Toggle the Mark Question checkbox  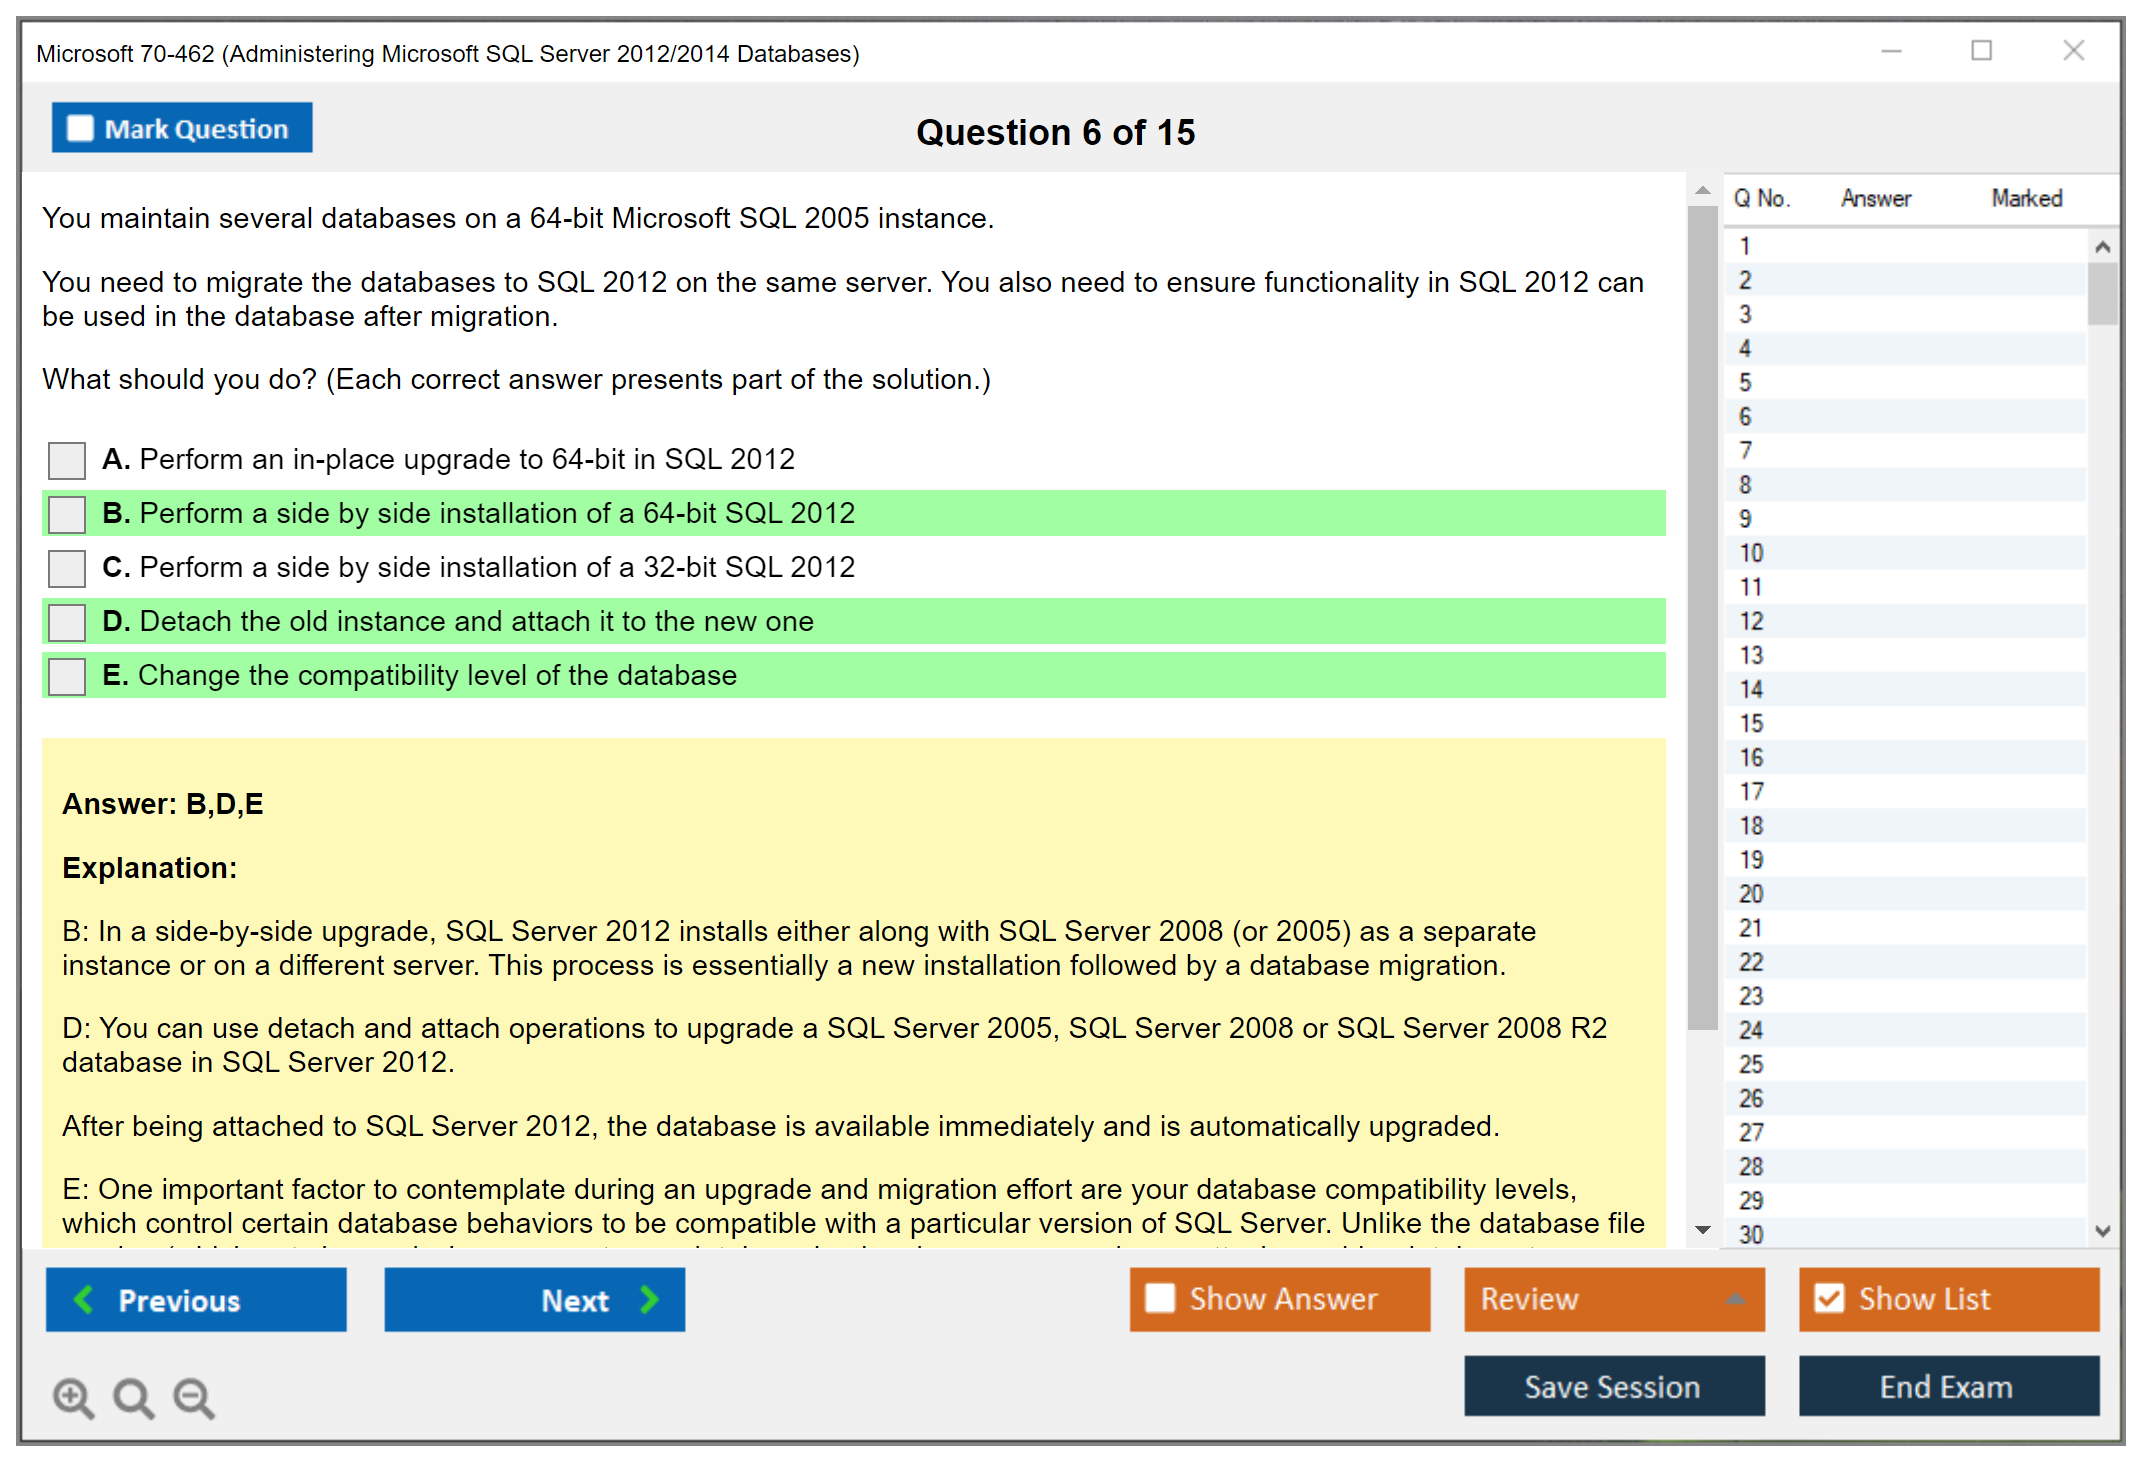tap(80, 129)
